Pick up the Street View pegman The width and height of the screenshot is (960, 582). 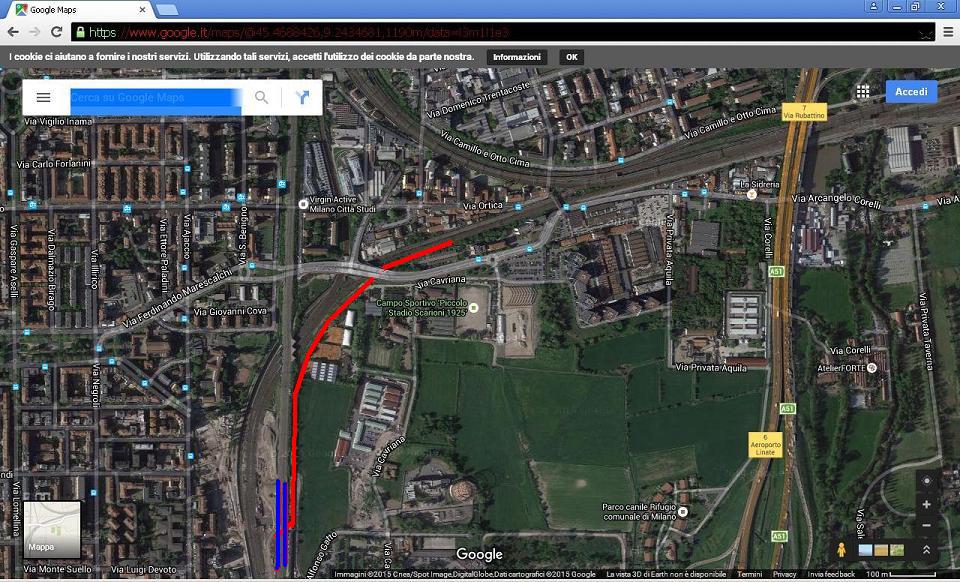point(842,550)
